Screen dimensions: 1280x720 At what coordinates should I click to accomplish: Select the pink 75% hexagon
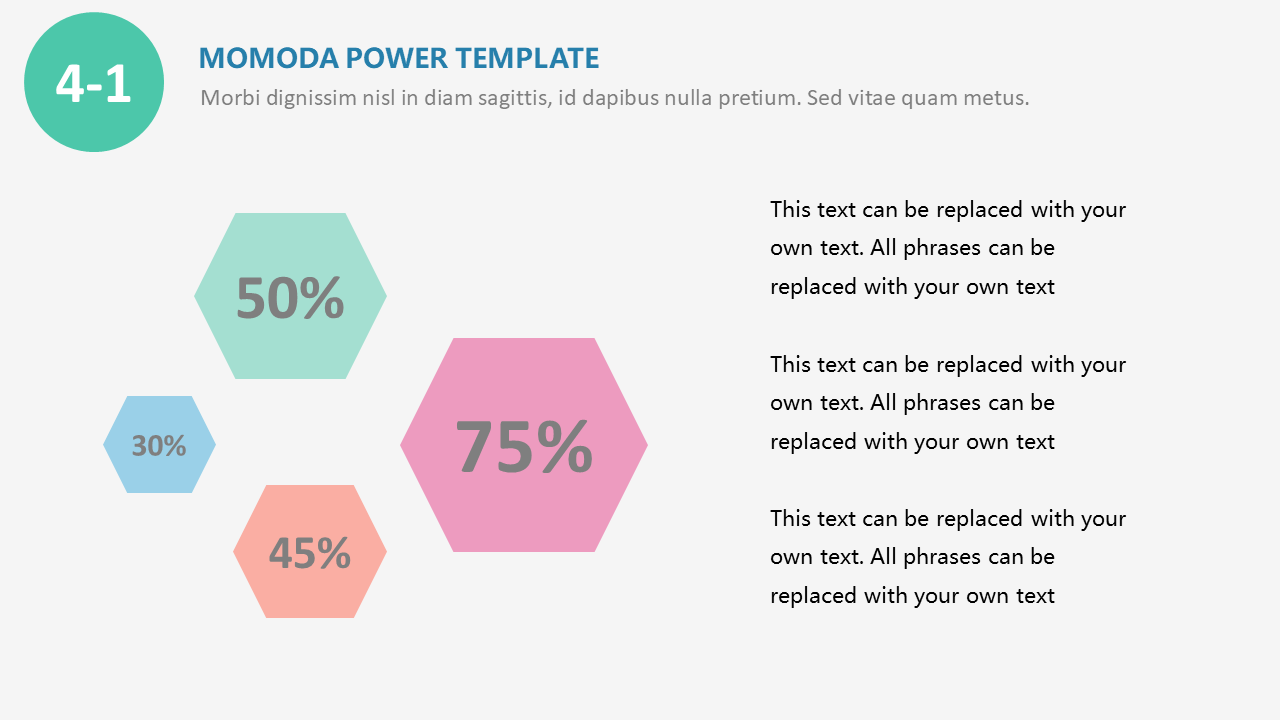tap(524, 445)
